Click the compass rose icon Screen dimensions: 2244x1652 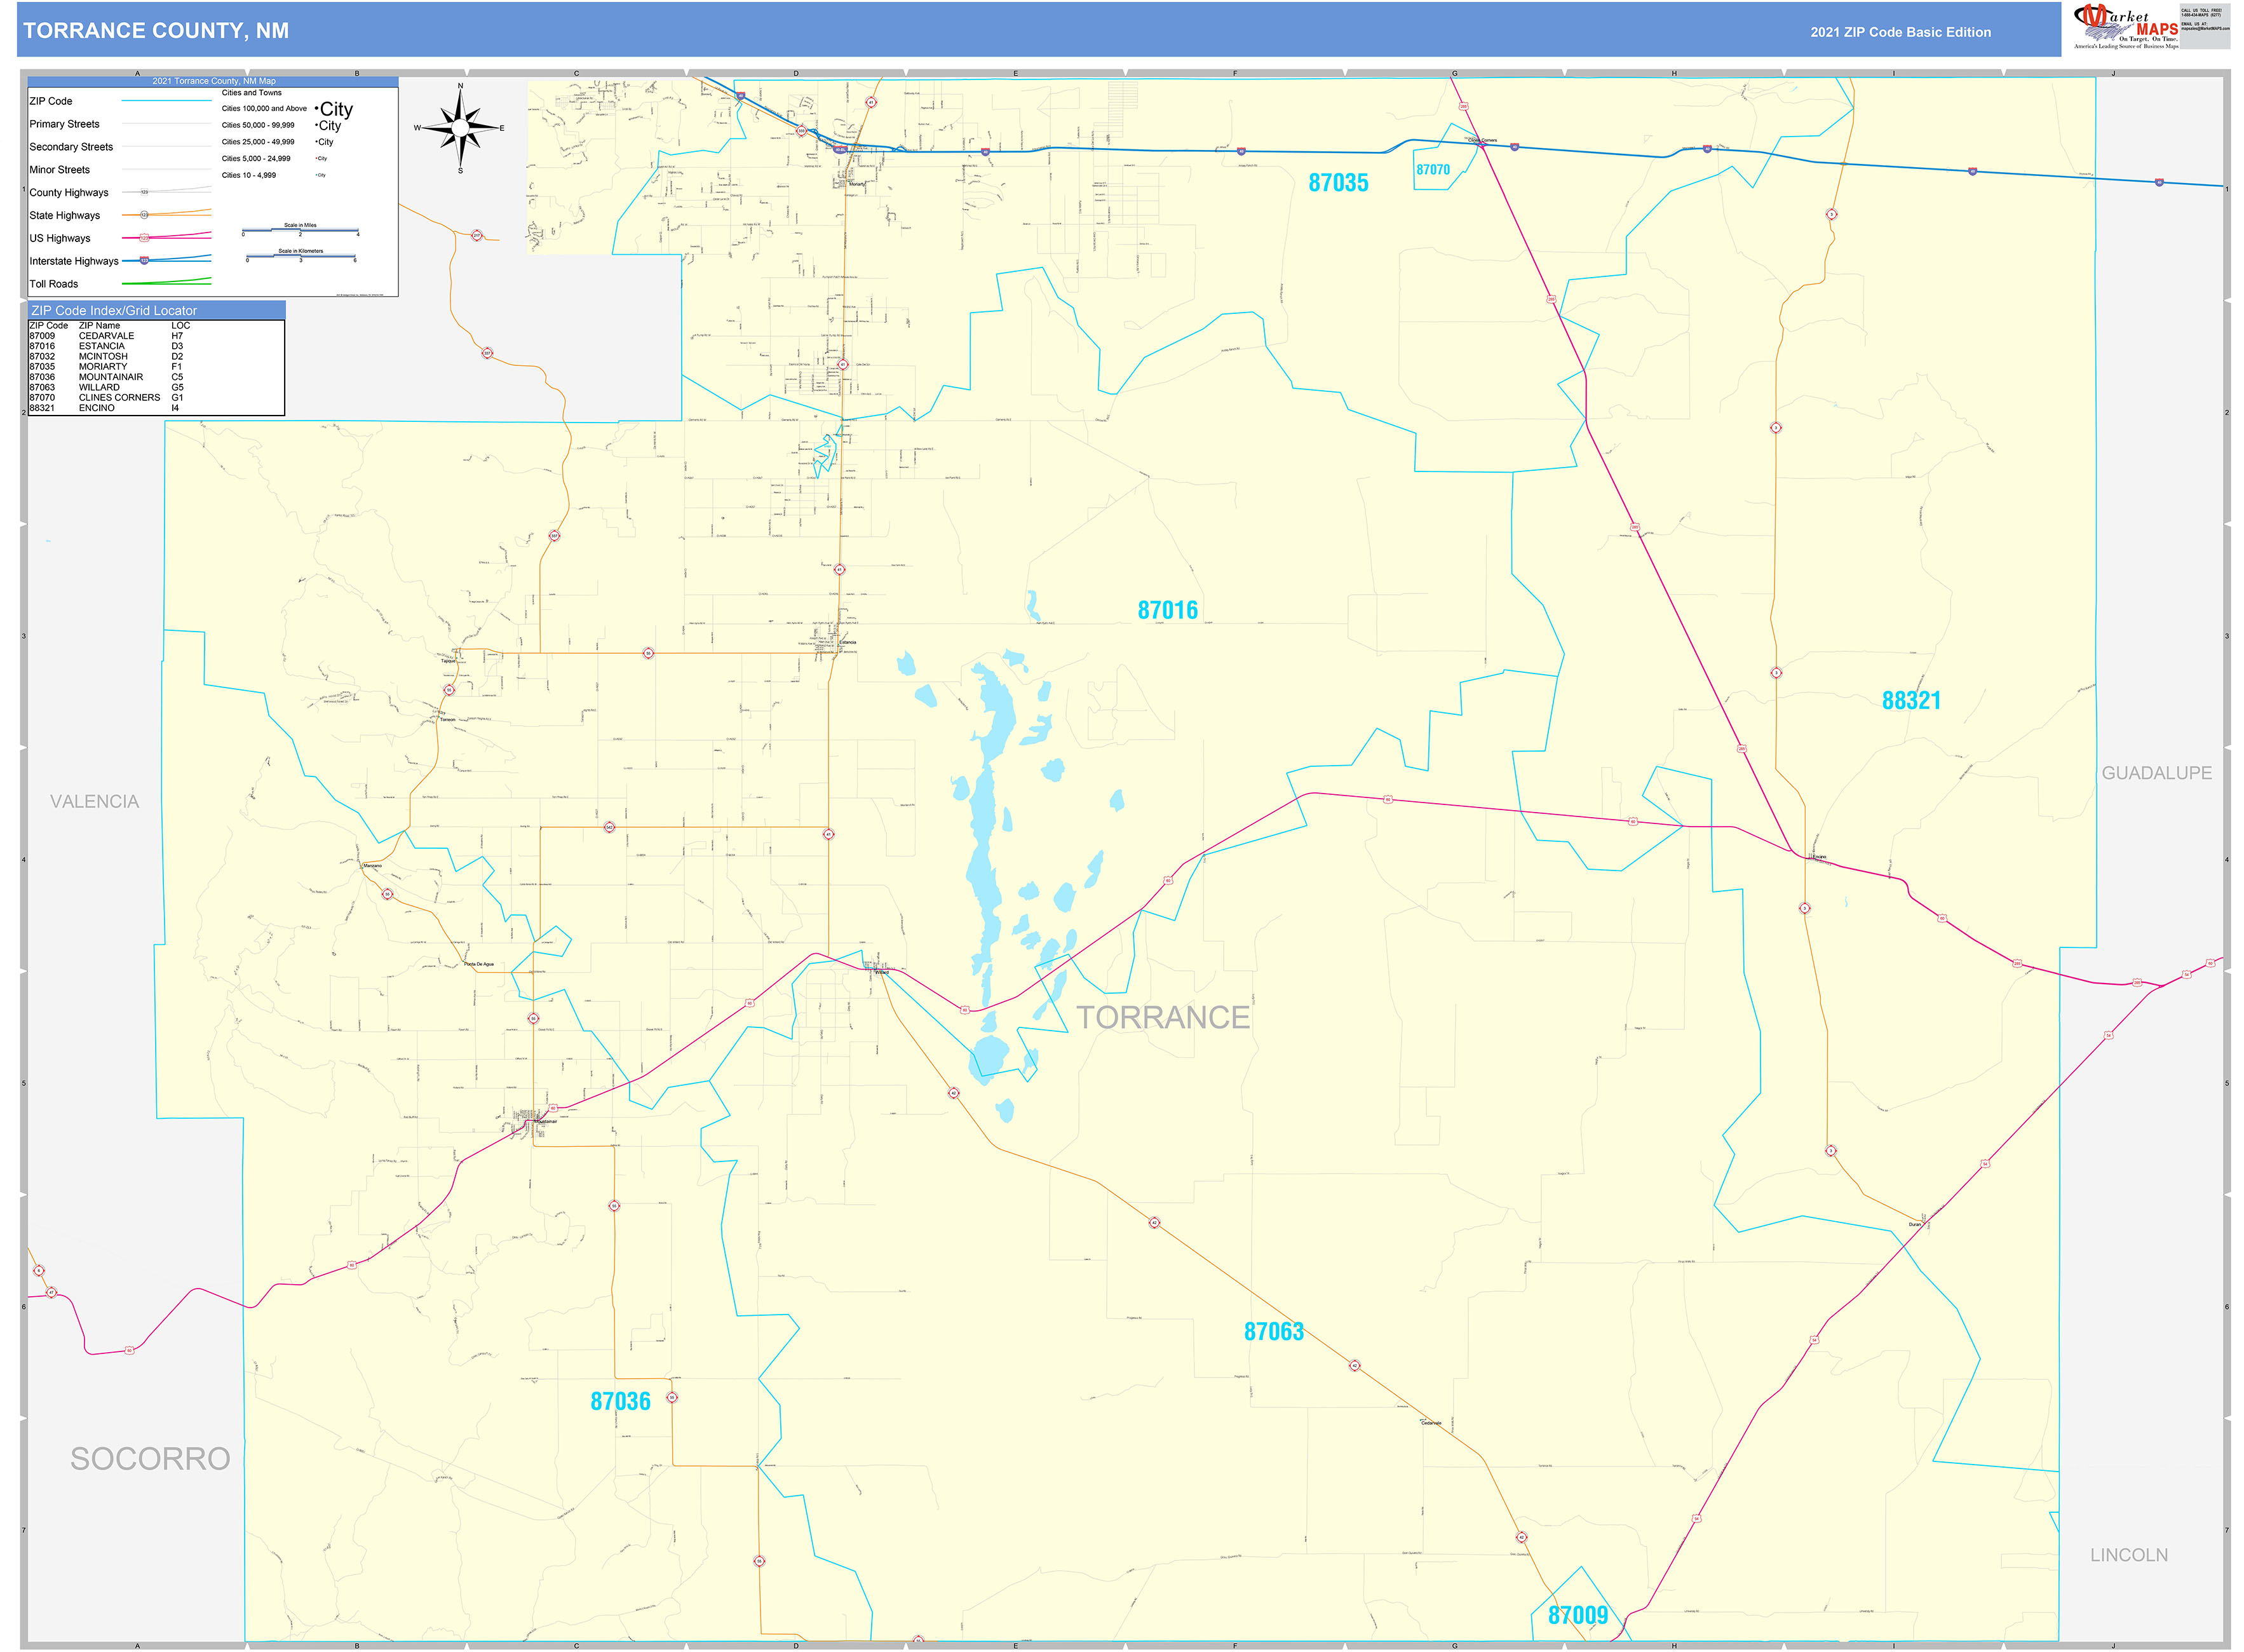(x=460, y=128)
